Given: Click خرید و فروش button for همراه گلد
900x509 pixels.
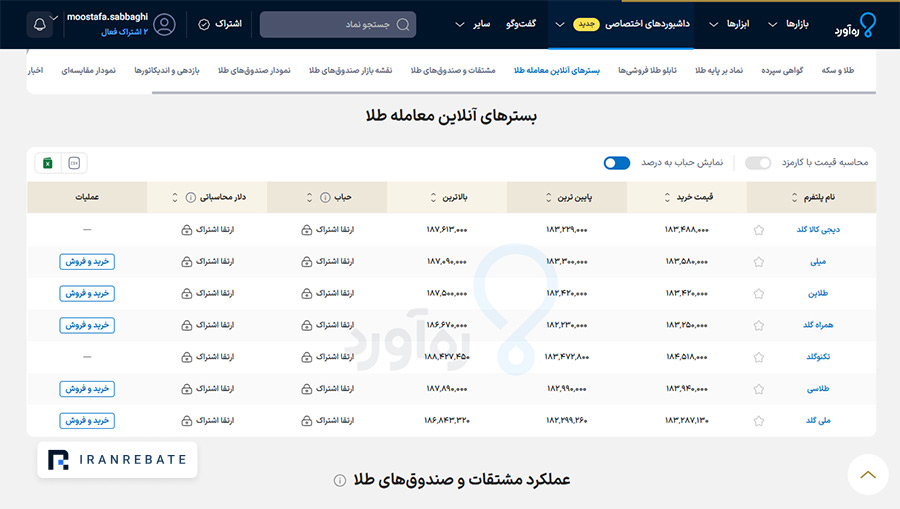Looking at the screenshot, I should [x=87, y=325].
